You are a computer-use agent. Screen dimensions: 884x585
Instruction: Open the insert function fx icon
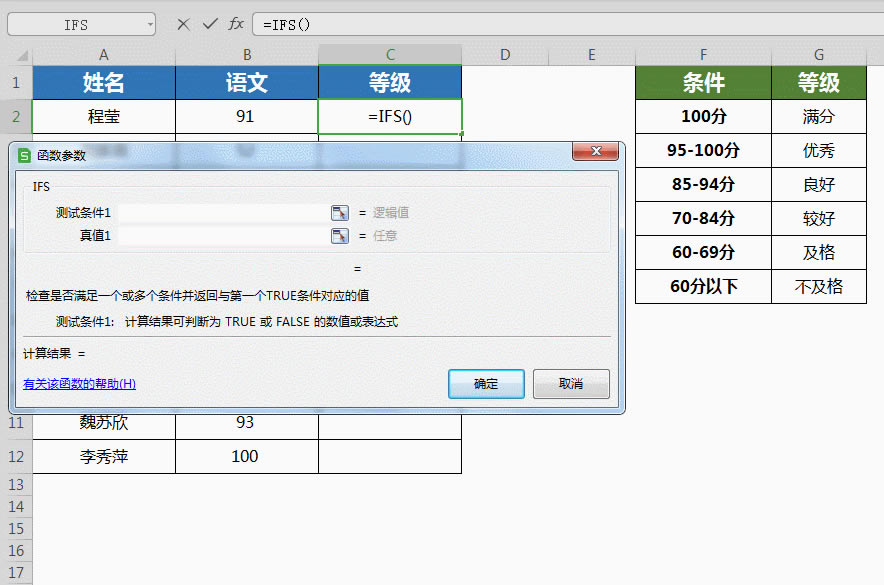[x=236, y=24]
